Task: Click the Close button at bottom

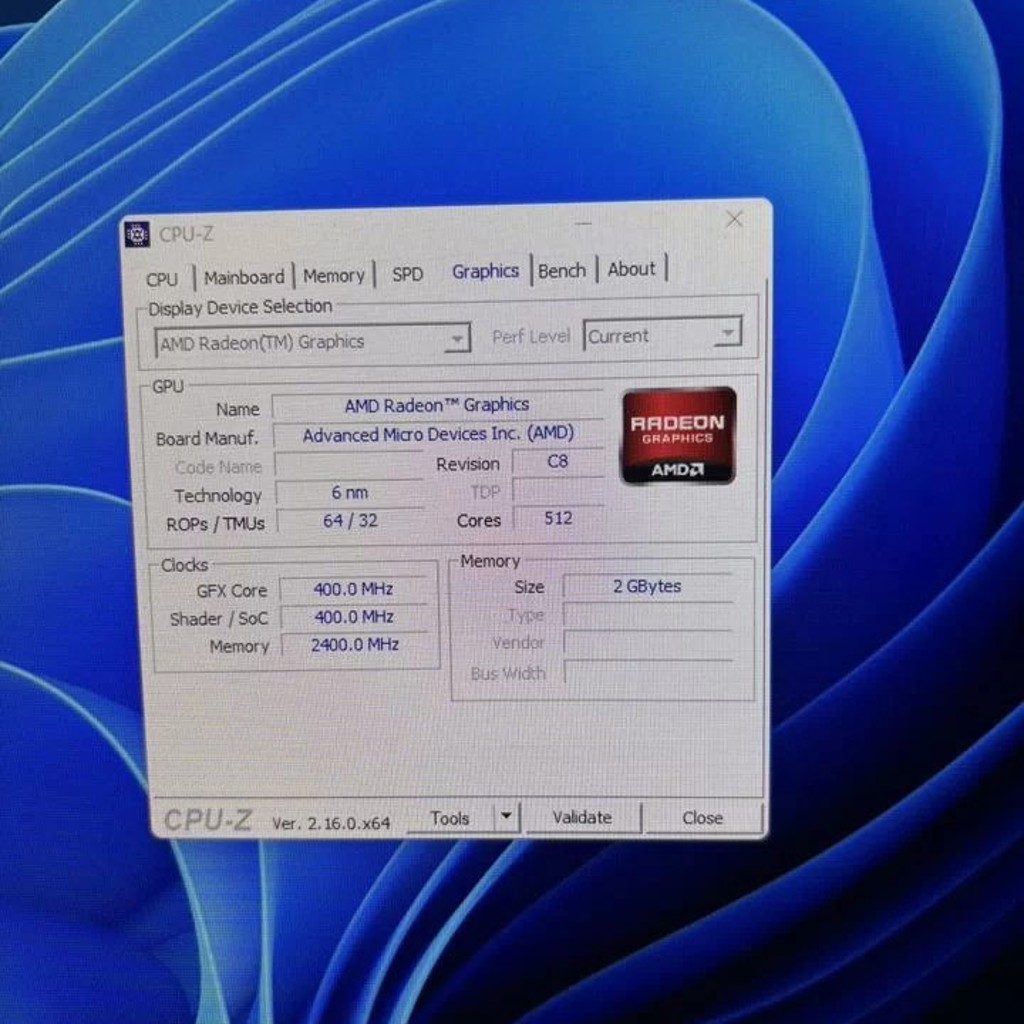Action: [x=703, y=818]
